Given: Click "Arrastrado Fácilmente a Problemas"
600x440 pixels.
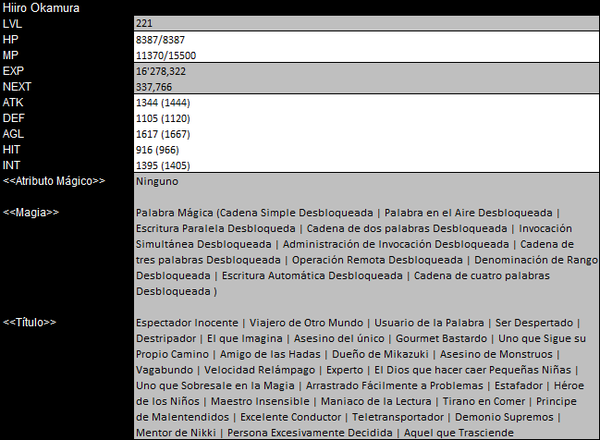Looking at the screenshot, I should [x=395, y=385].
